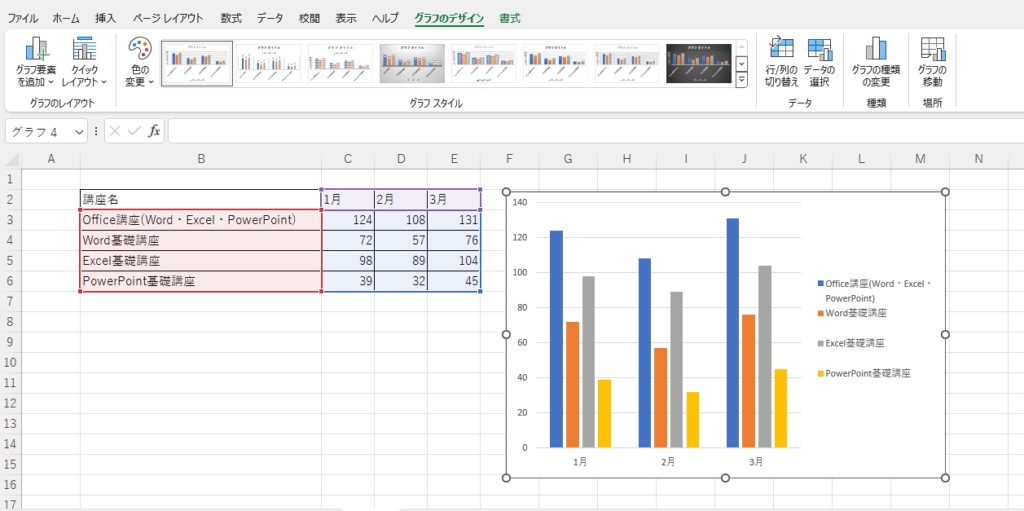Click データの選択 icon
This screenshot has height=511, width=1024.
click(819, 63)
